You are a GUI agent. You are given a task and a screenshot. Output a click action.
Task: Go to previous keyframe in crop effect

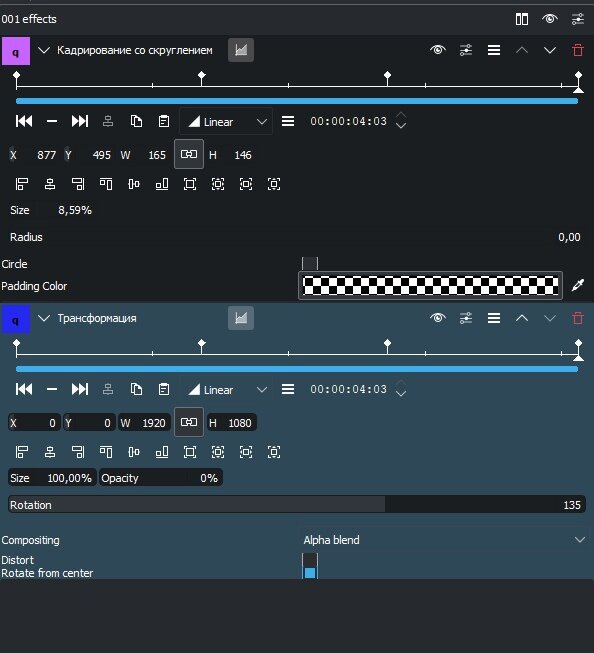(x=24, y=121)
